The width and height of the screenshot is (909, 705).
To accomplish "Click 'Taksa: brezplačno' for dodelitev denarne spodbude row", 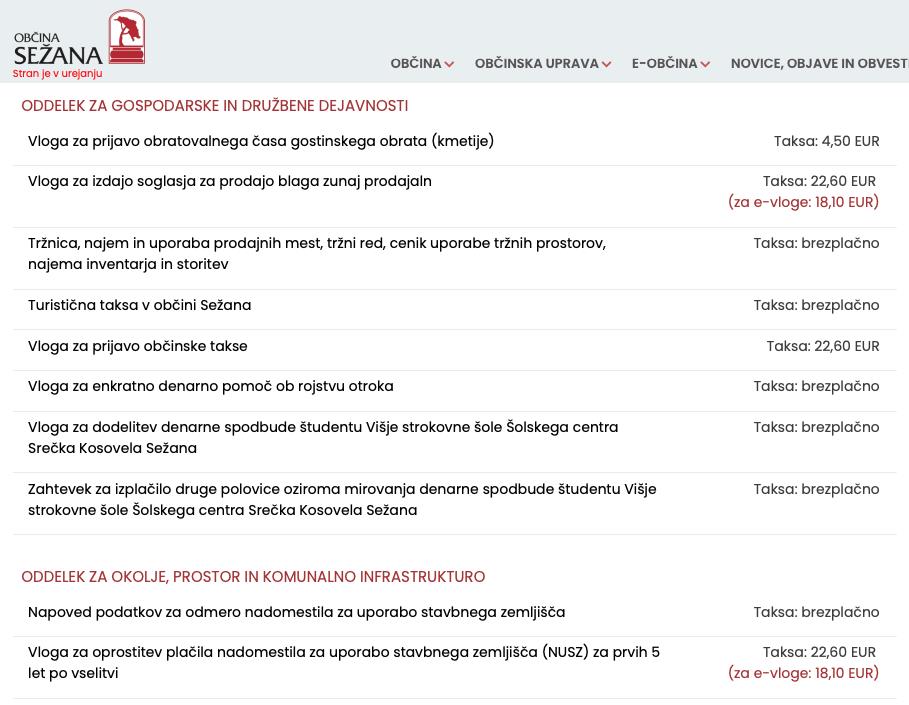I will [x=816, y=427].
